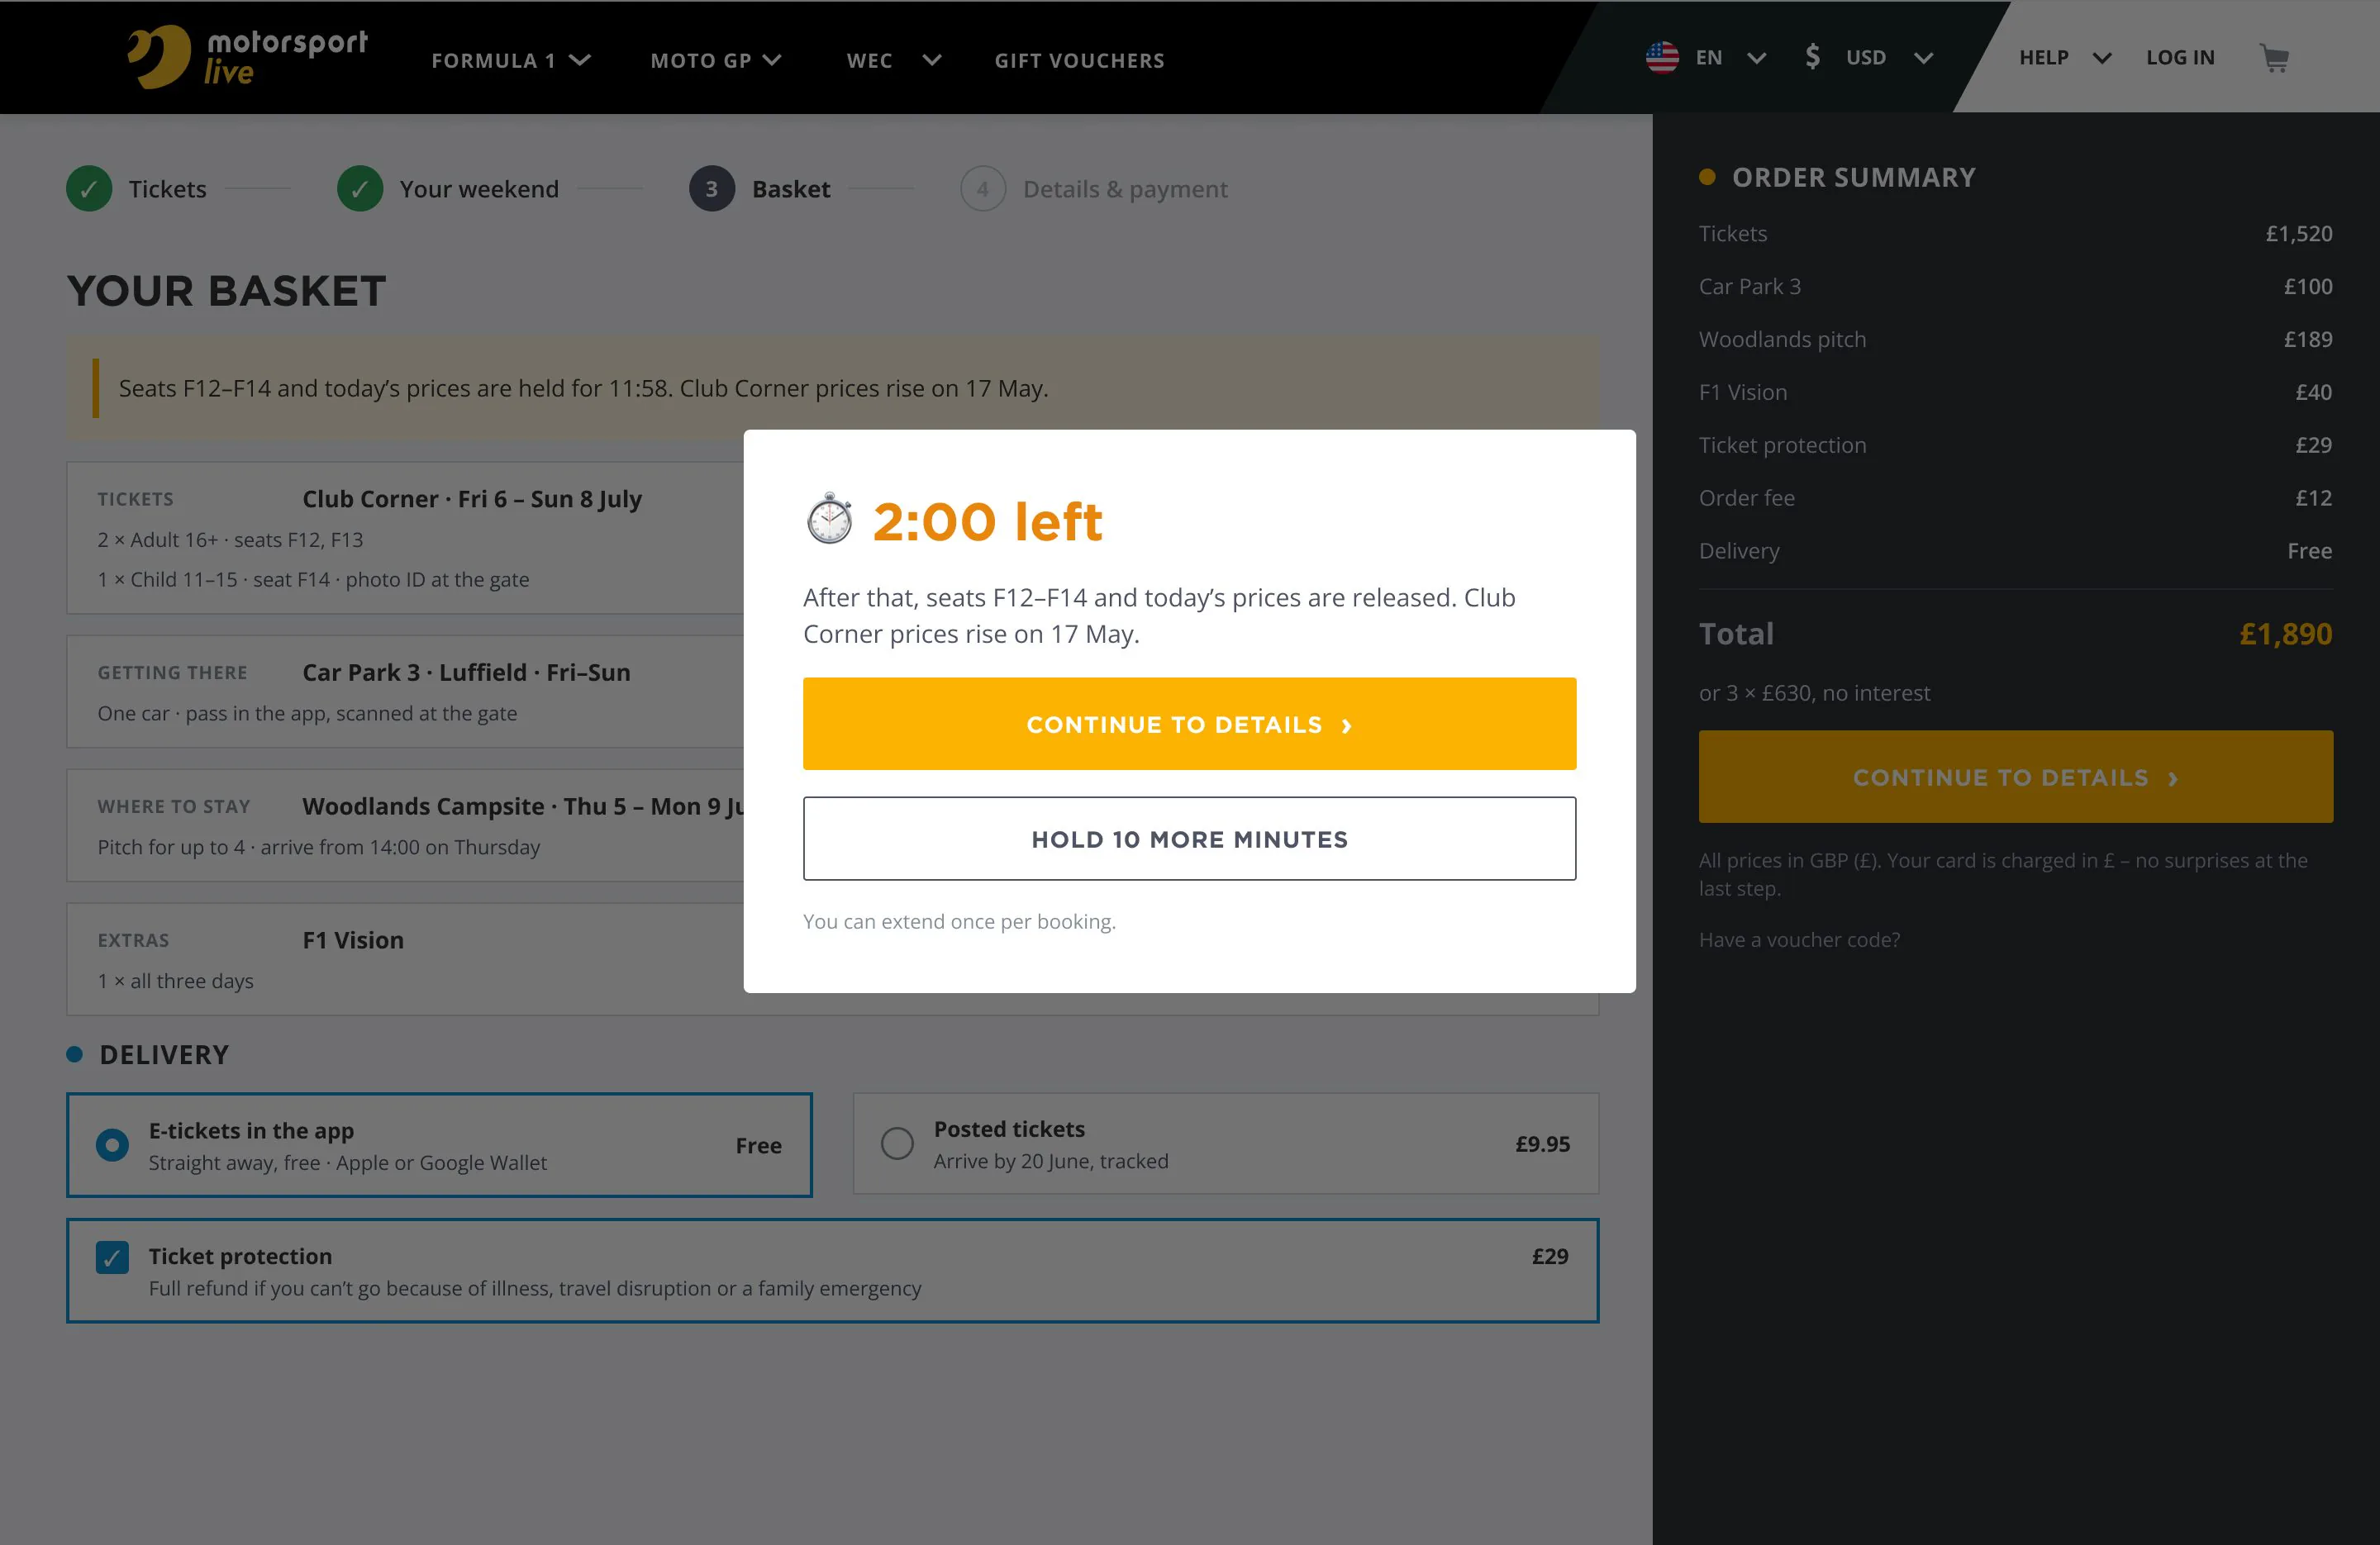Click the Car Park 3 Luffield card title
2380x1545 pixels.
coord(466,673)
